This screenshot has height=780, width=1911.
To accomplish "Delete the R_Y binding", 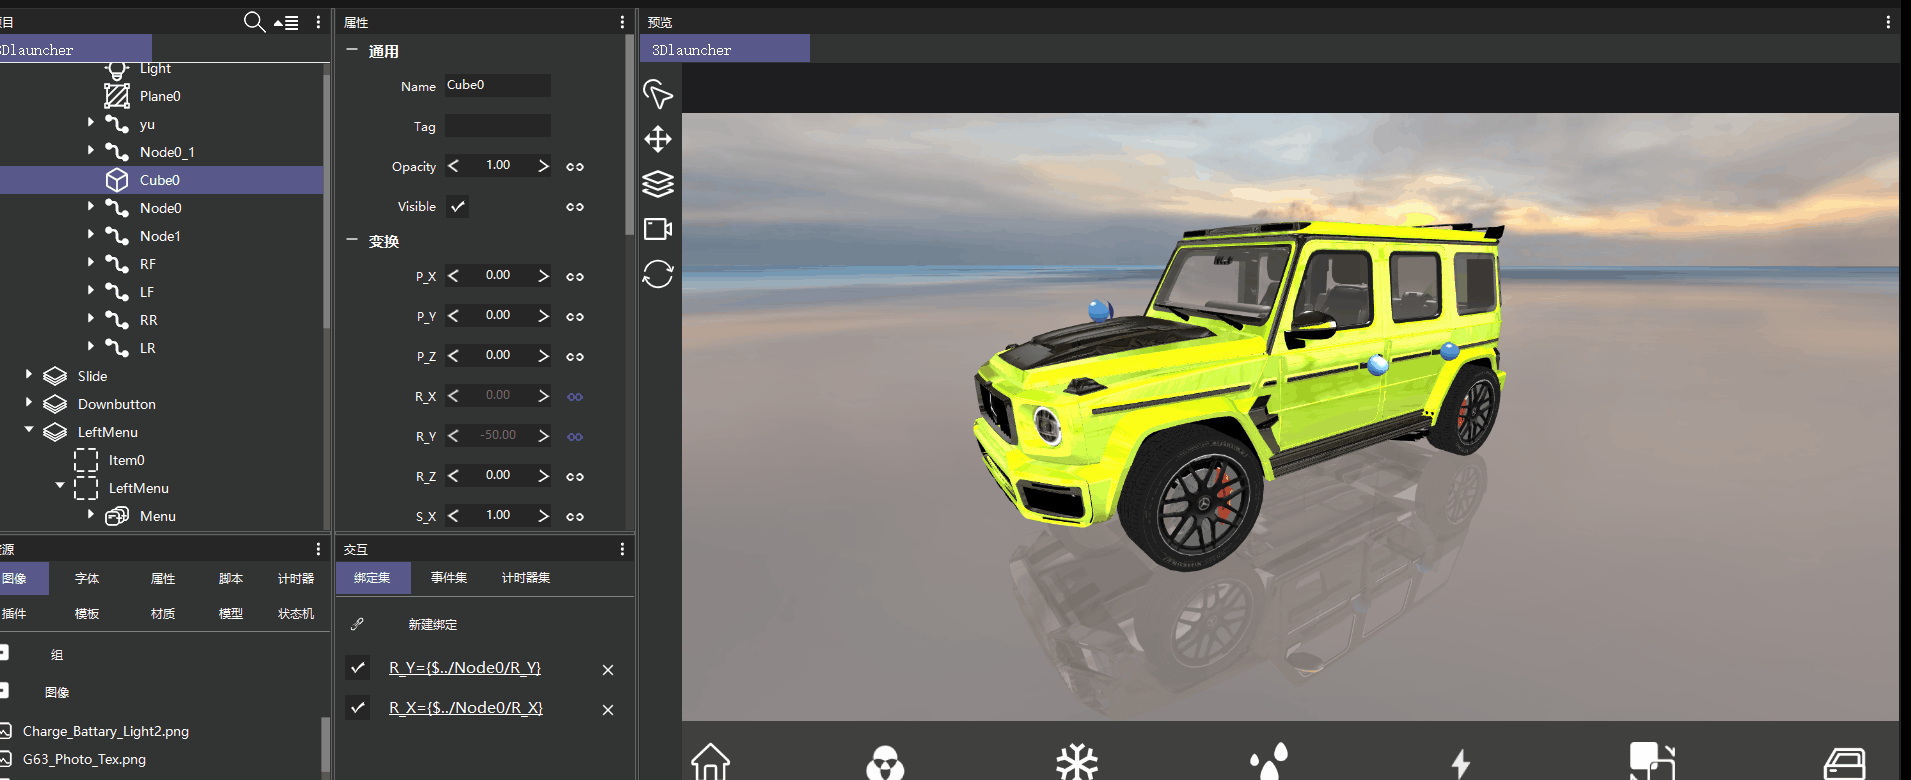I will point(608,670).
